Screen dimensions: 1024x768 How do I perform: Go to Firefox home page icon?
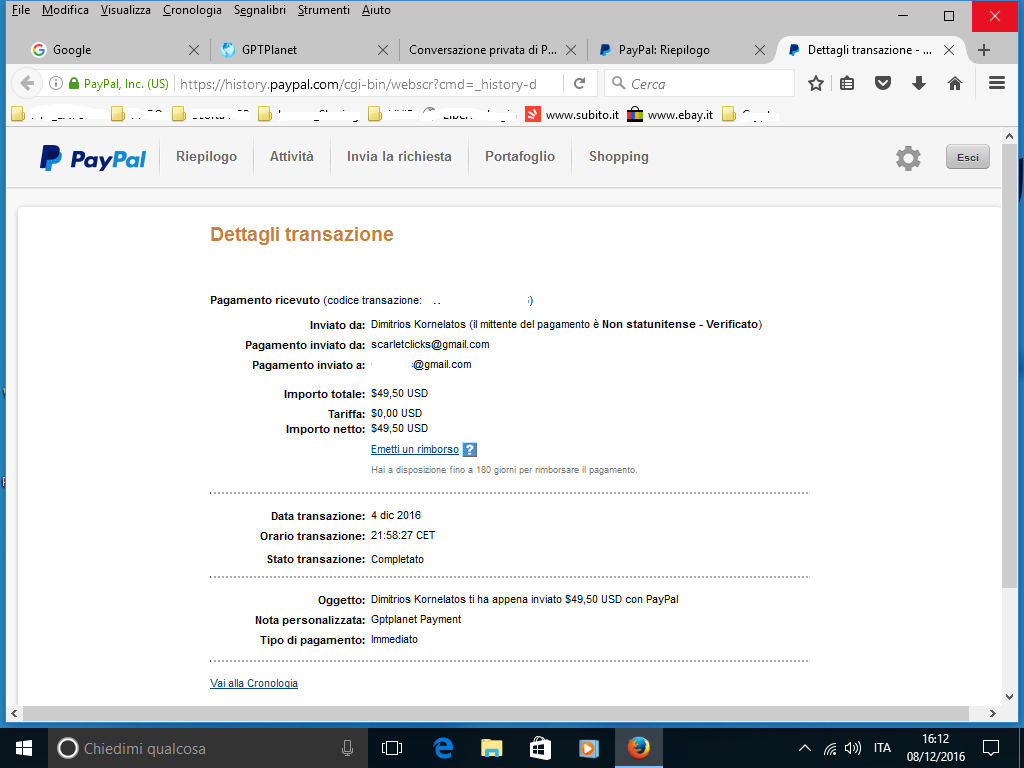click(955, 84)
